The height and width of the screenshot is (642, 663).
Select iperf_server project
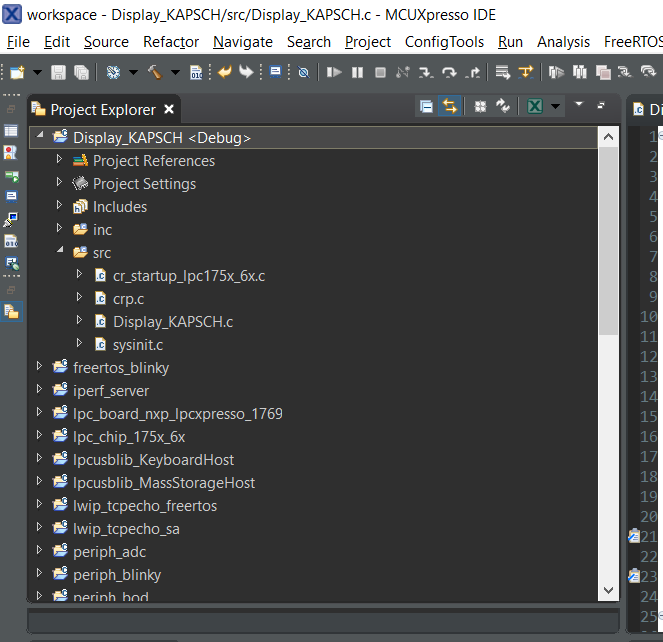pyautogui.click(x=111, y=391)
